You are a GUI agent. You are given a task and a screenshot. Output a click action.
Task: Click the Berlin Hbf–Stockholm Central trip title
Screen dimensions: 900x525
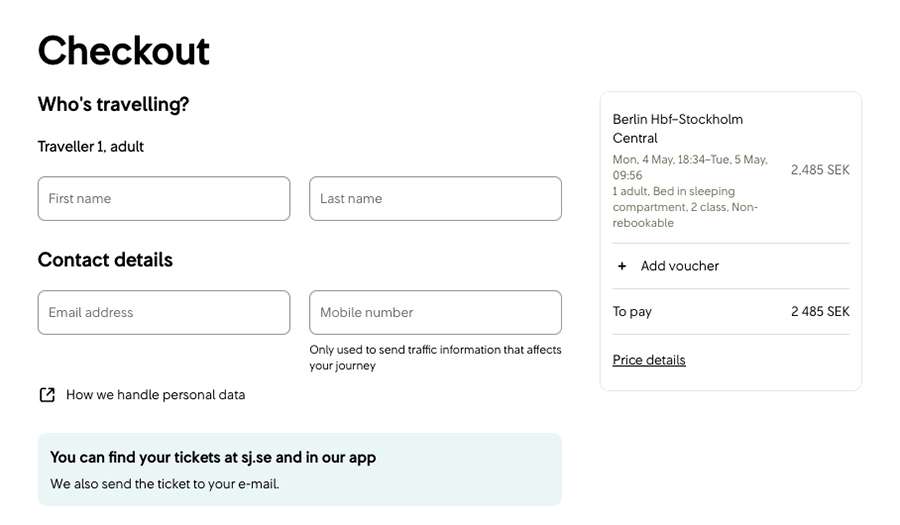pyautogui.click(x=677, y=128)
